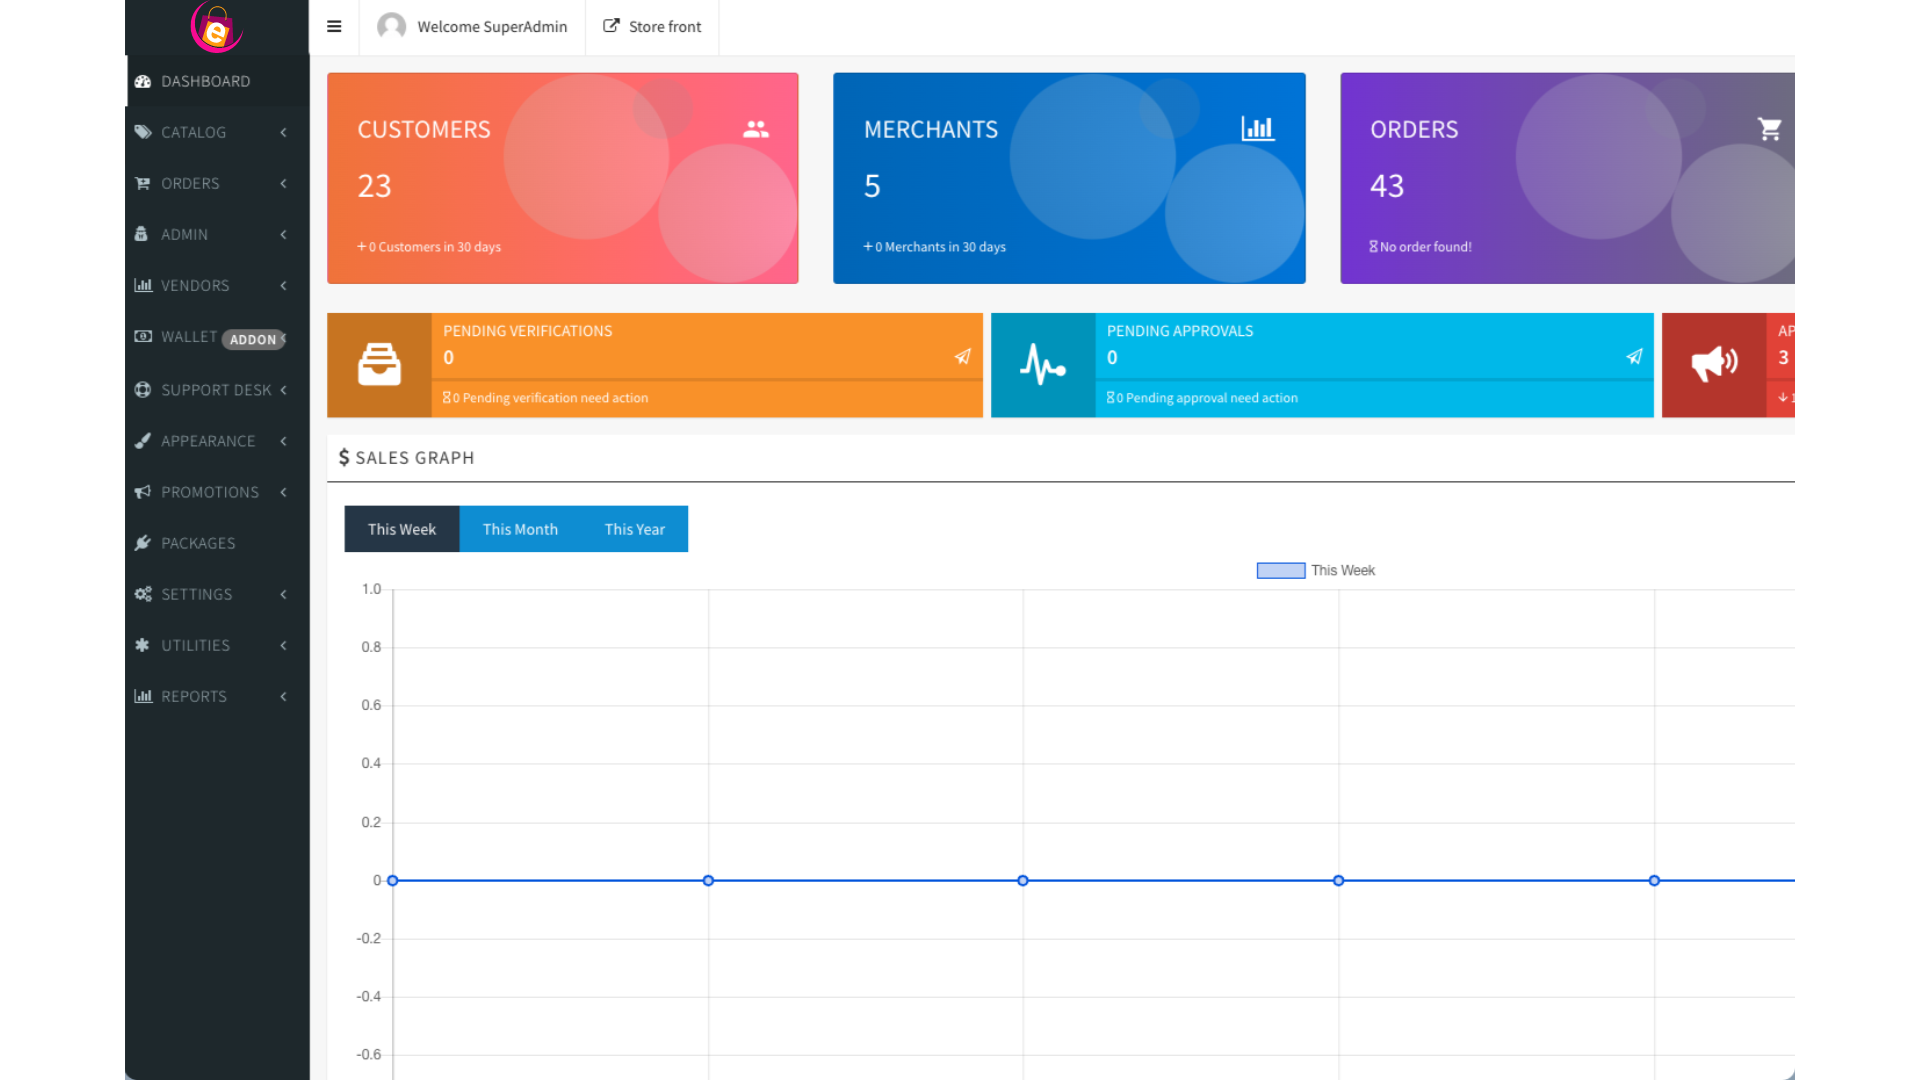Click the store logo in the sidebar
The height and width of the screenshot is (1080, 1920).
216,28
